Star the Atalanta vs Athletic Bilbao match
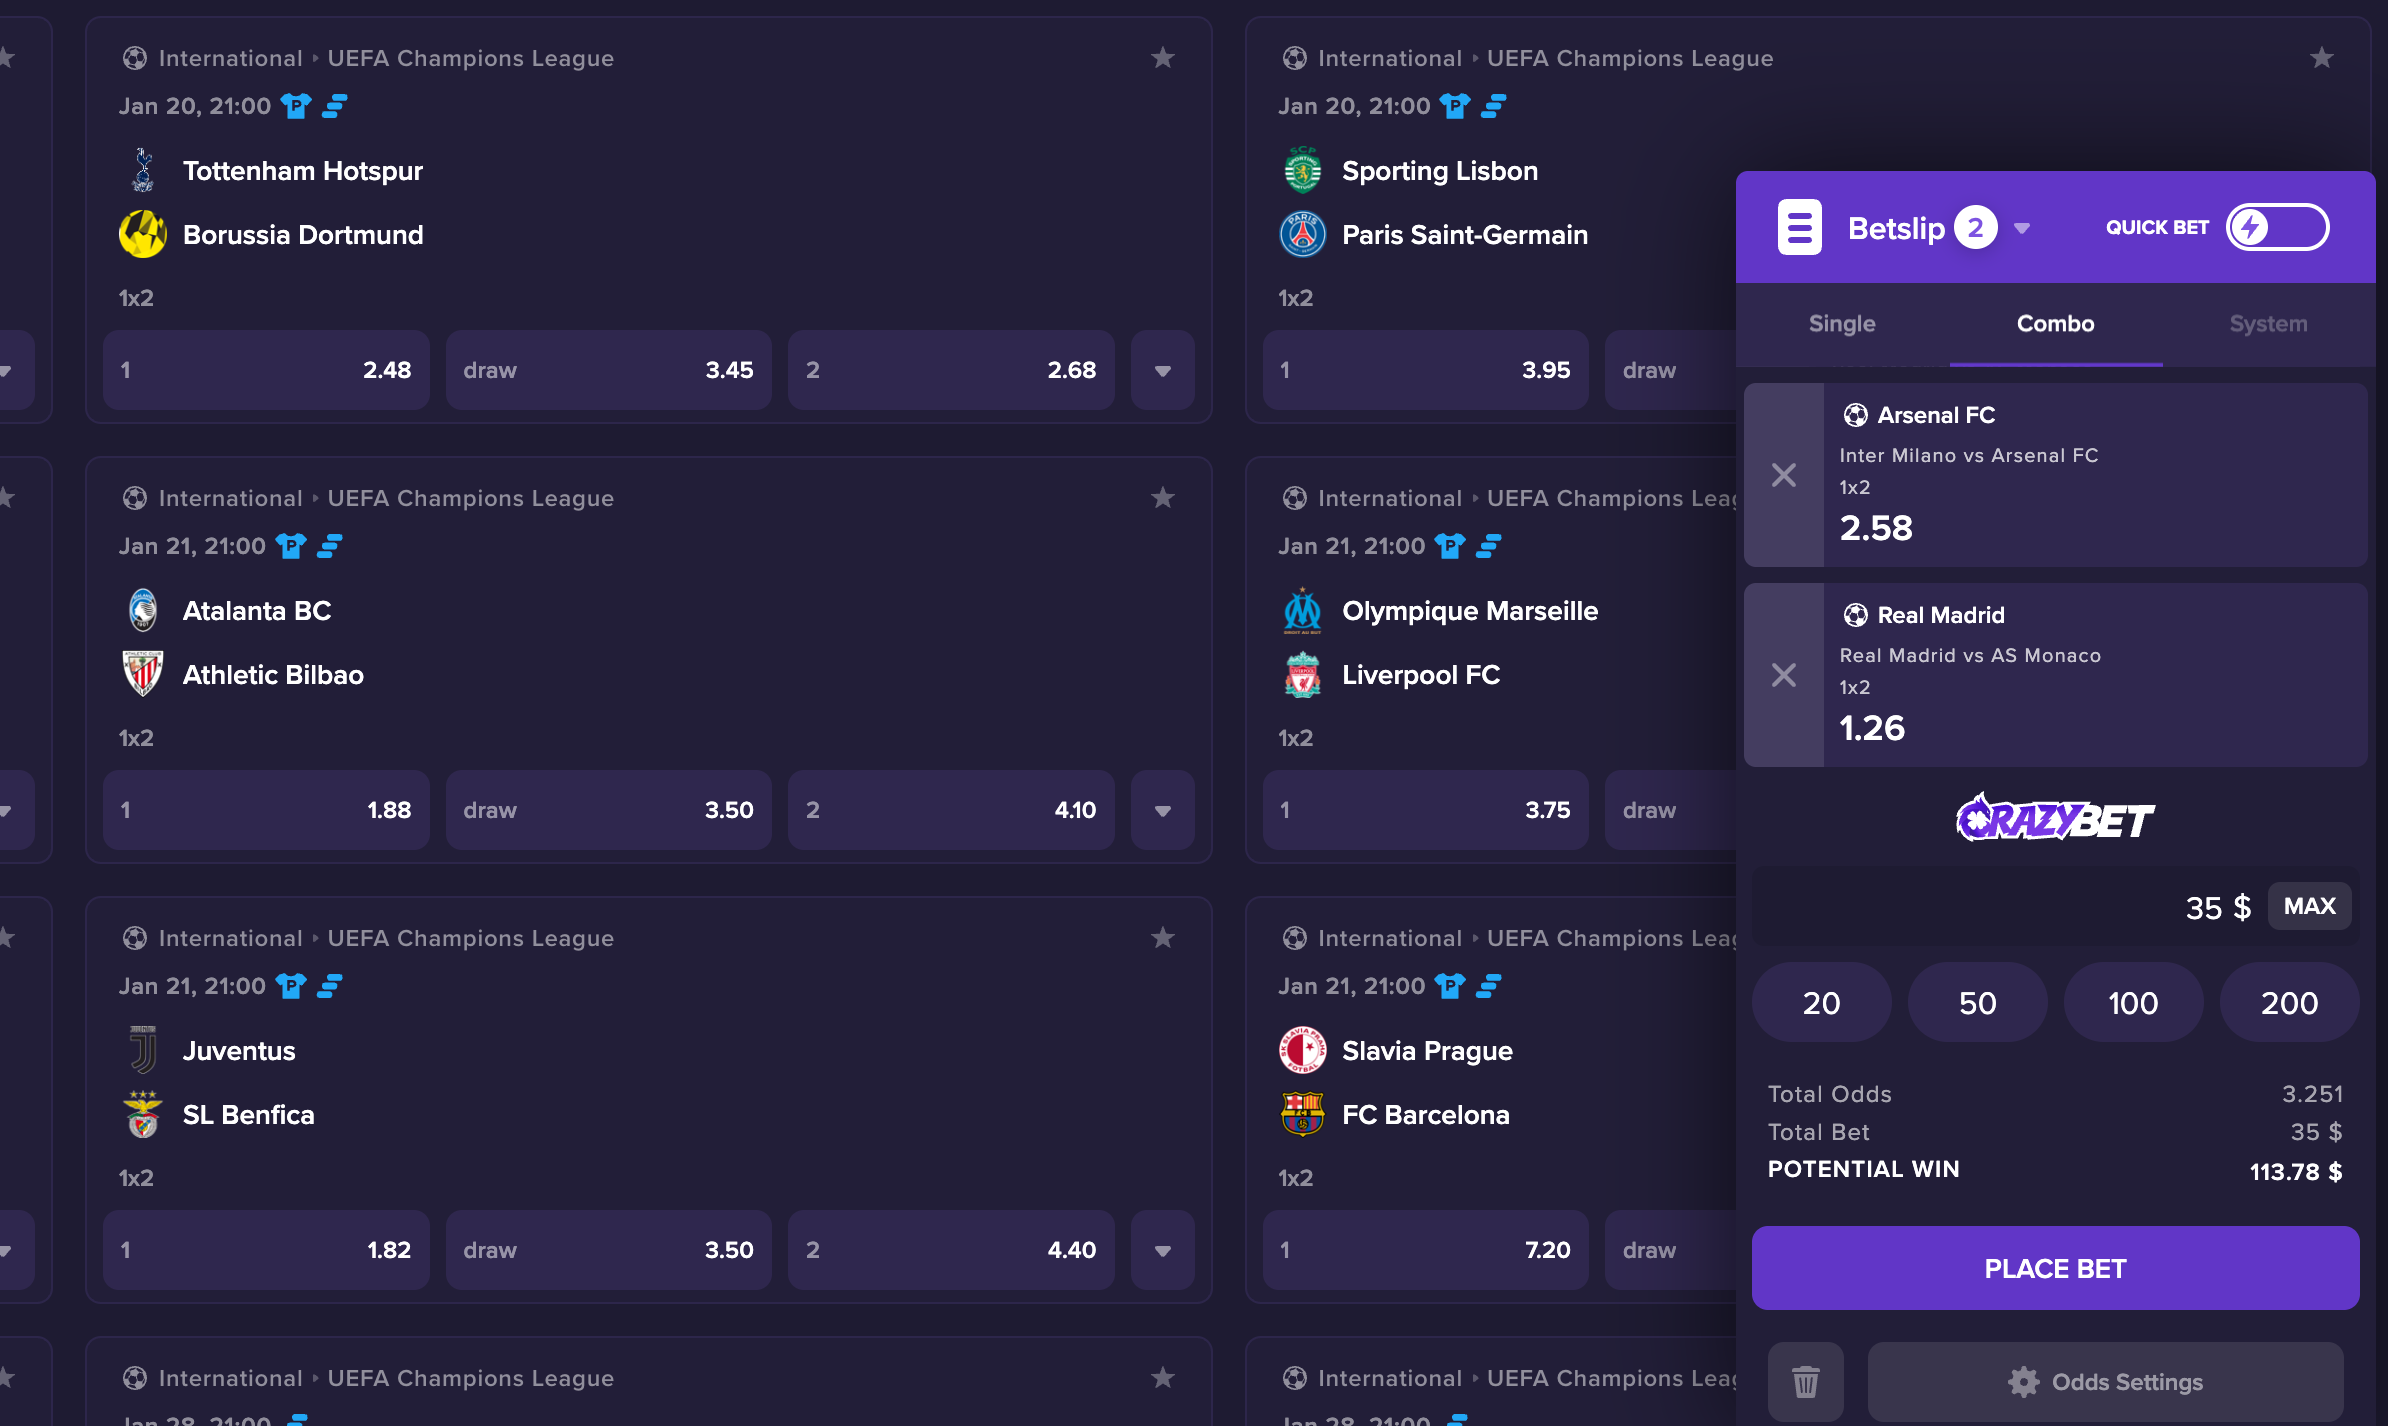Screen dimensions: 2388x1426 click(1162, 498)
